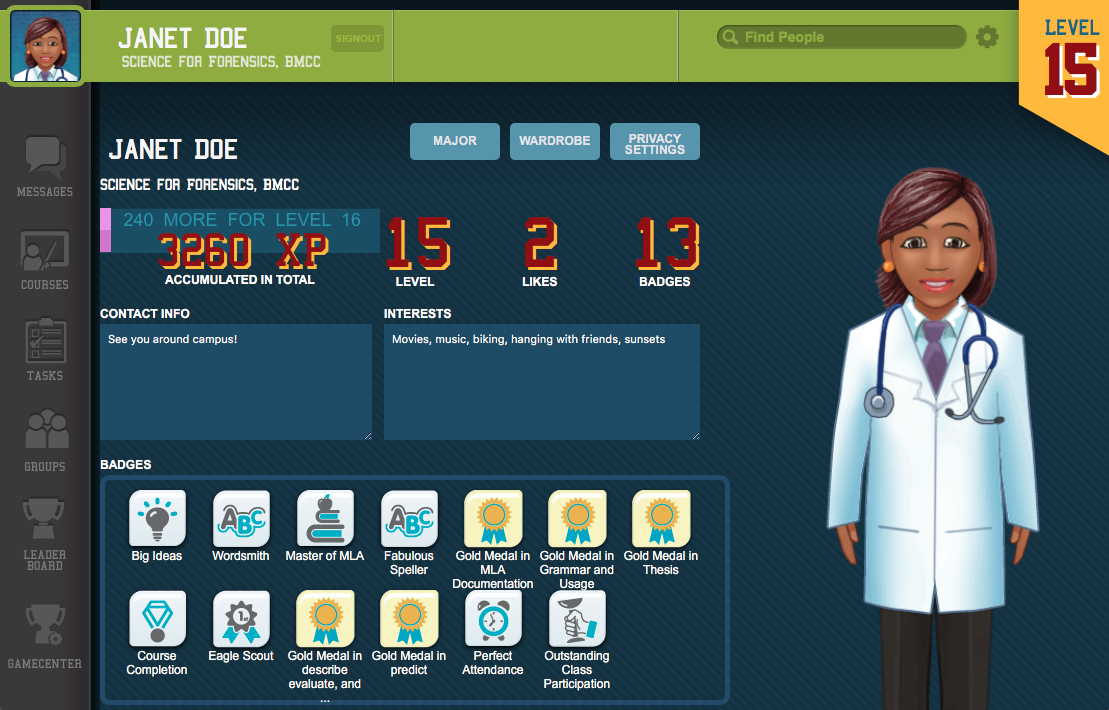
Task: Open the Eagle Scout badge
Action: (x=241, y=618)
